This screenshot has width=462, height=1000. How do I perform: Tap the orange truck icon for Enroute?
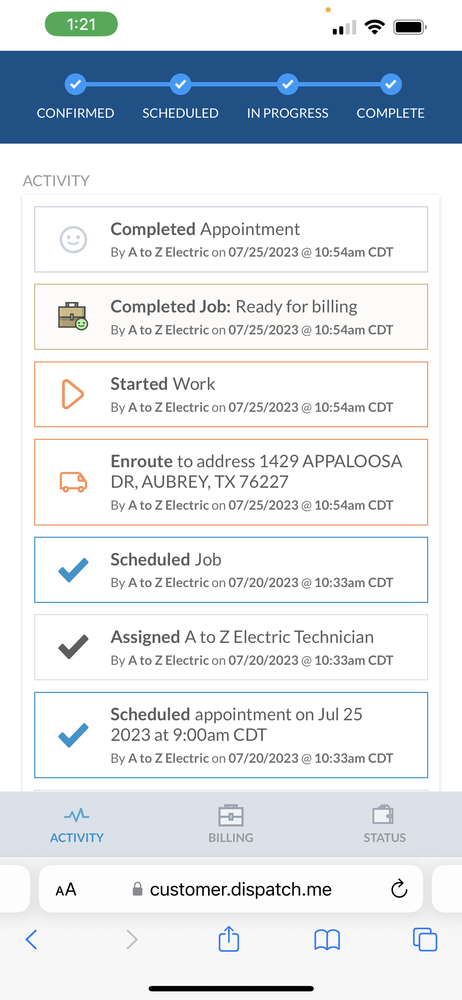[x=73, y=482]
